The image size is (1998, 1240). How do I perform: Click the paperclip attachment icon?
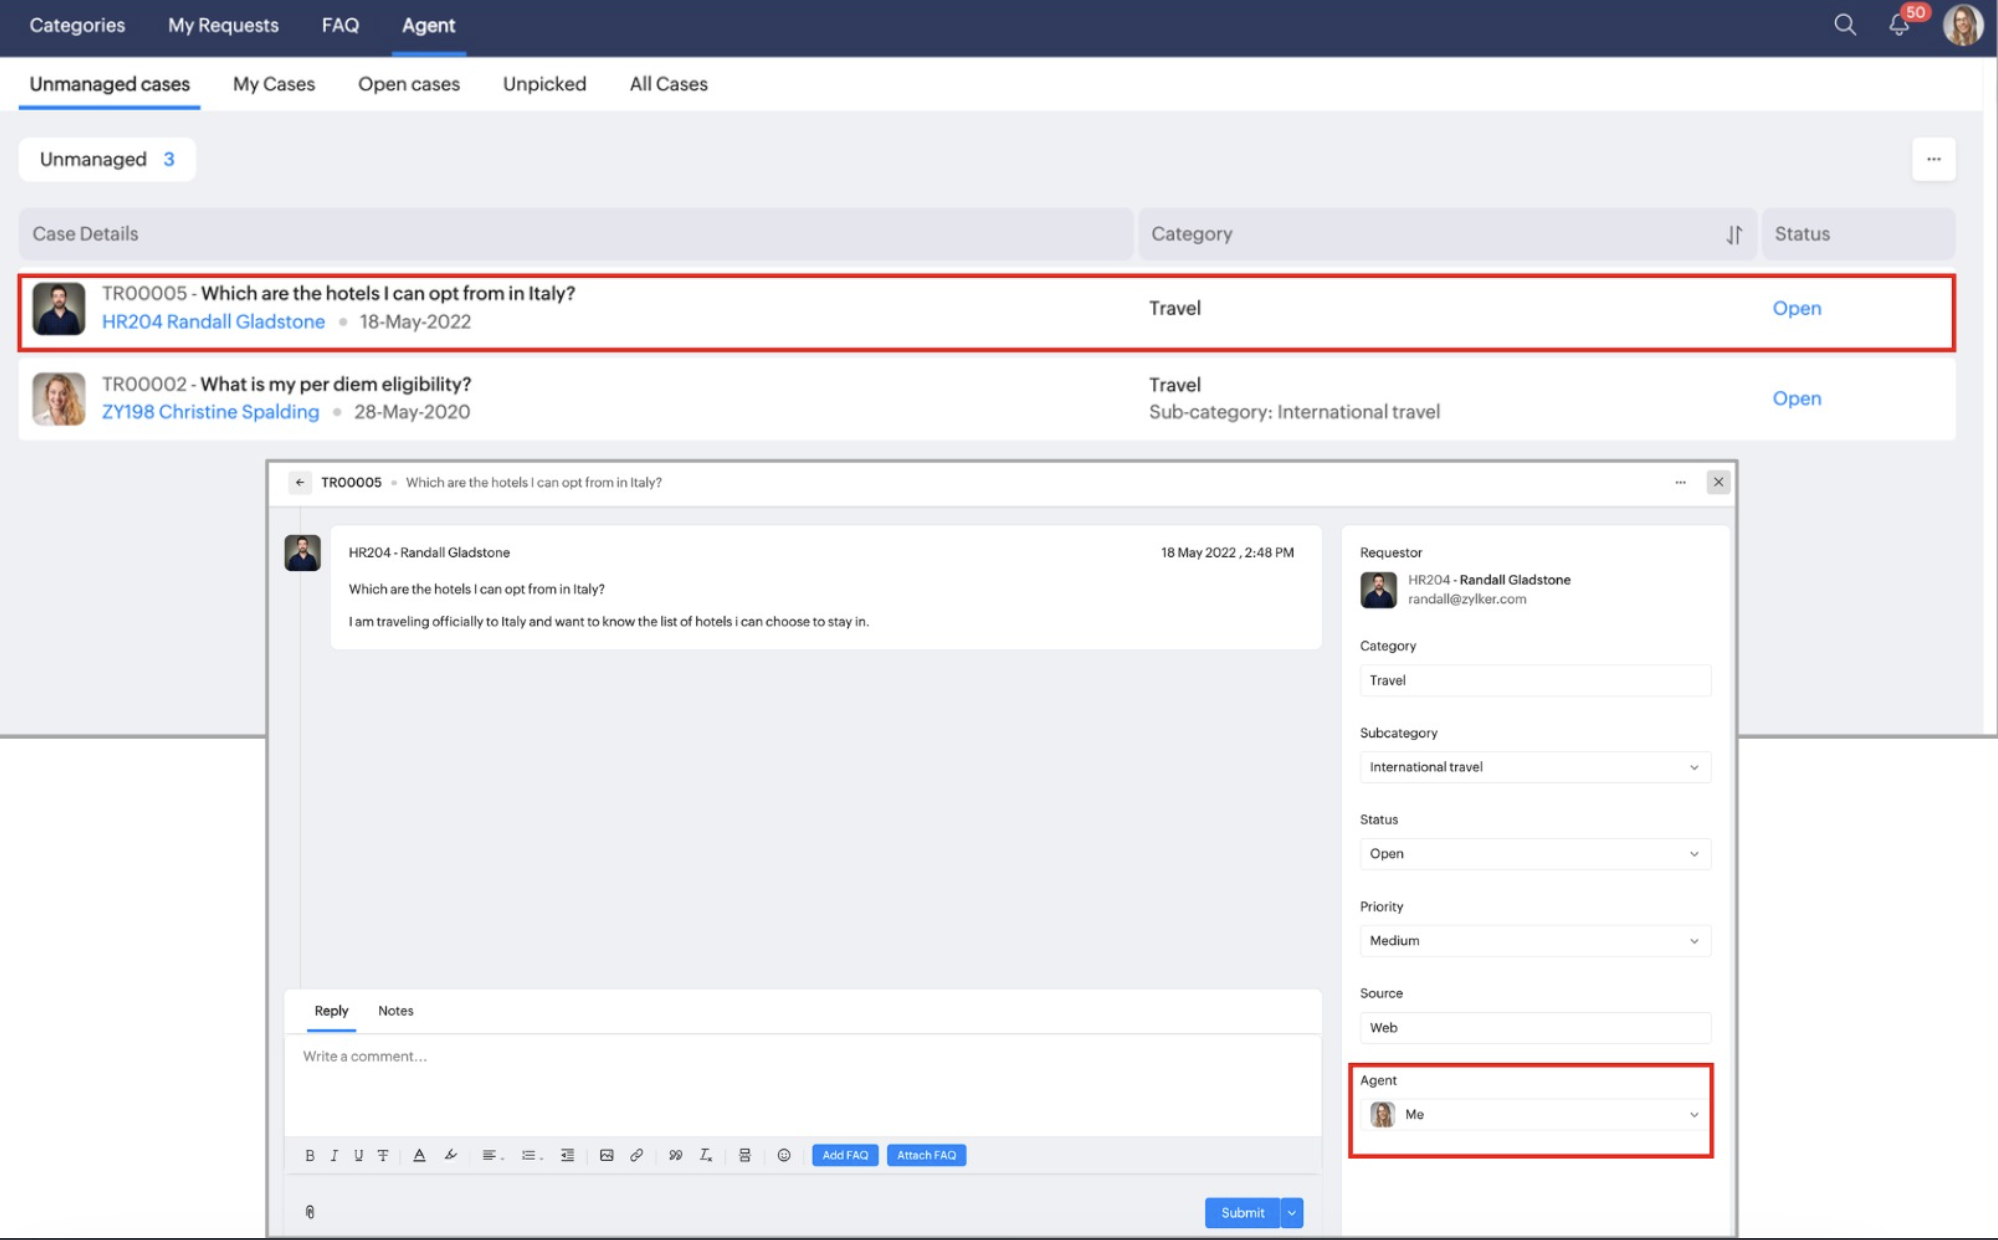[x=310, y=1212]
